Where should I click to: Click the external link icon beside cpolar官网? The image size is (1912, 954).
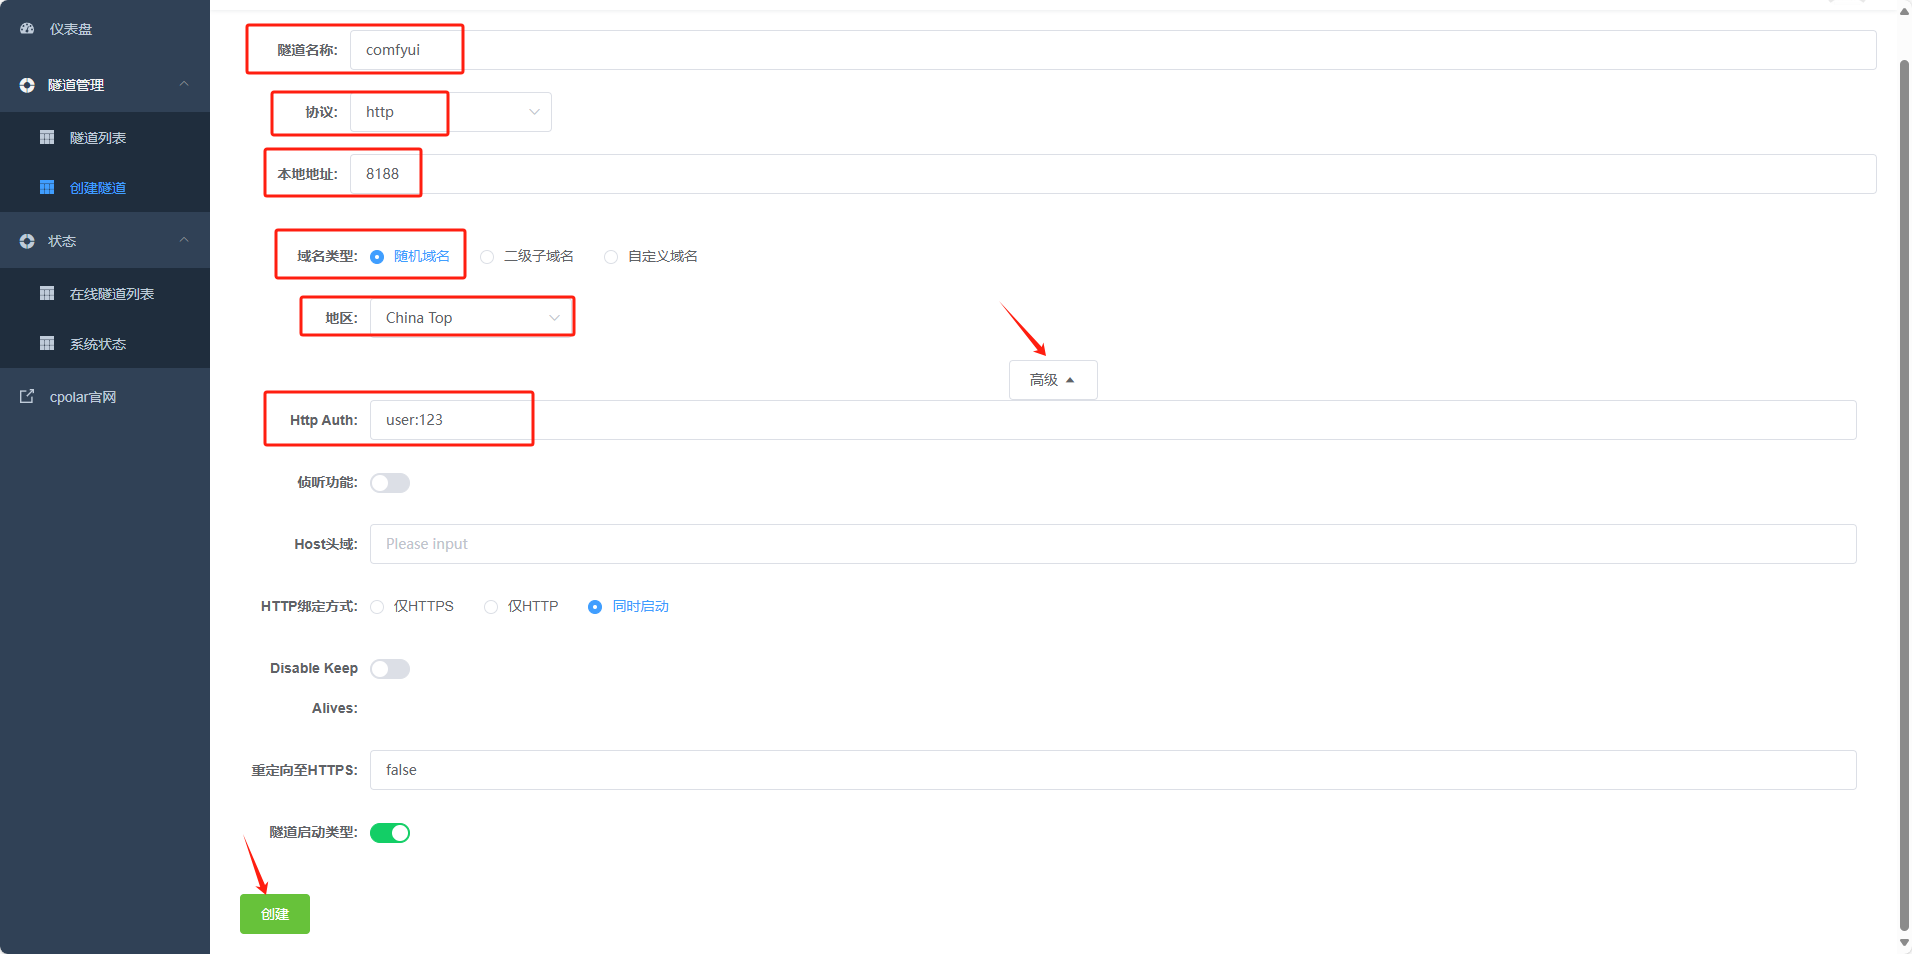coord(27,397)
